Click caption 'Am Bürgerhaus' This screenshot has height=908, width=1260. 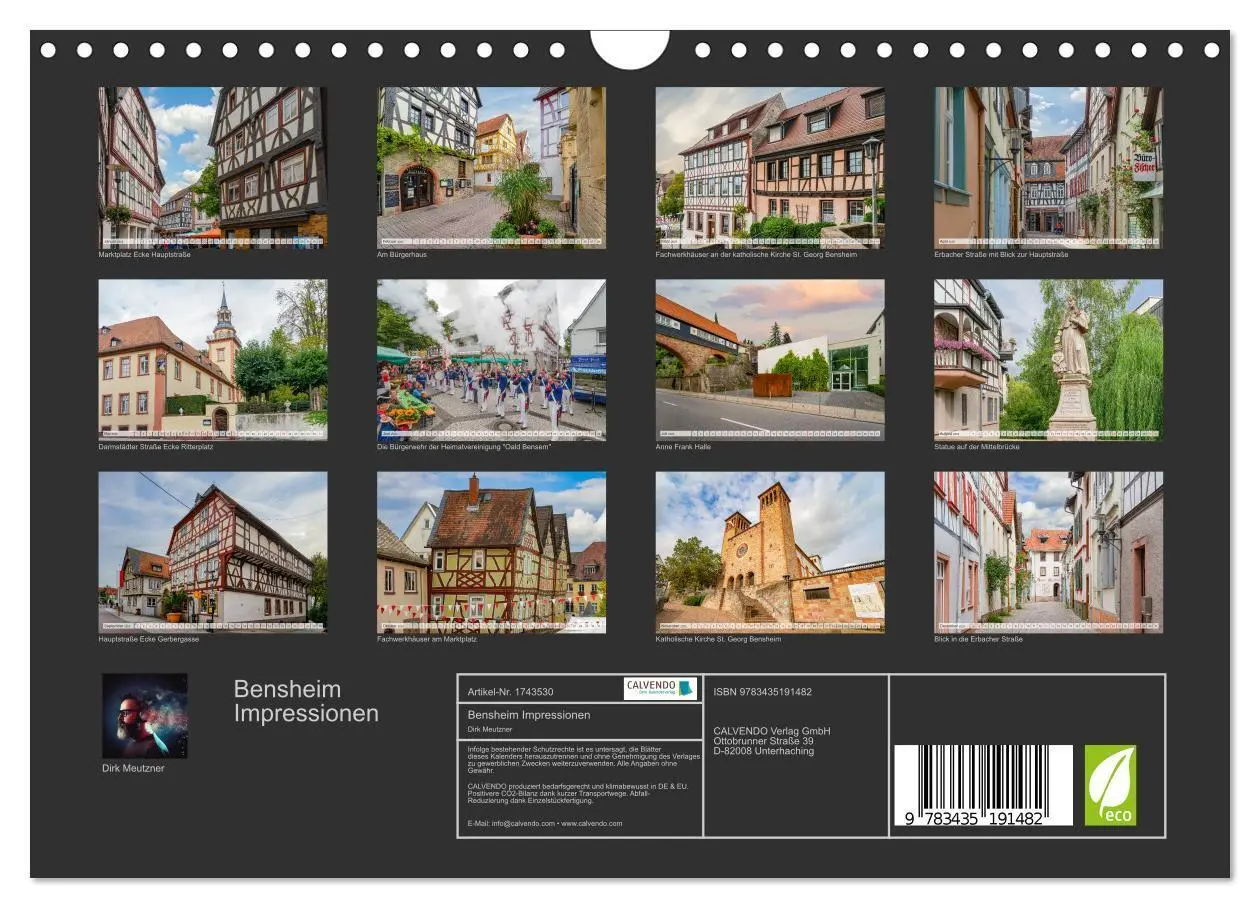pos(400,255)
